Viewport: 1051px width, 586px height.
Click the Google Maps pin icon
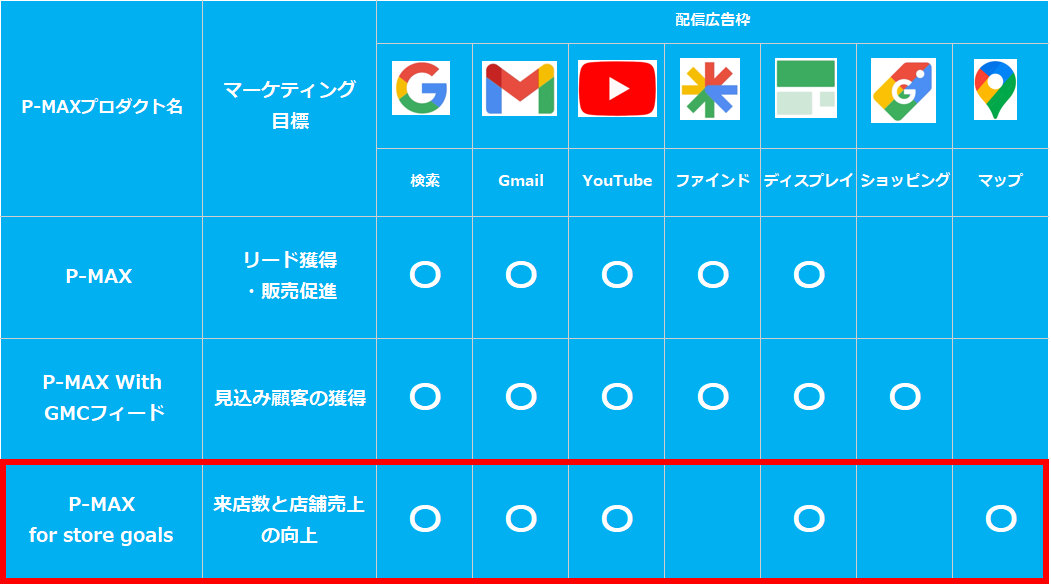(995, 88)
